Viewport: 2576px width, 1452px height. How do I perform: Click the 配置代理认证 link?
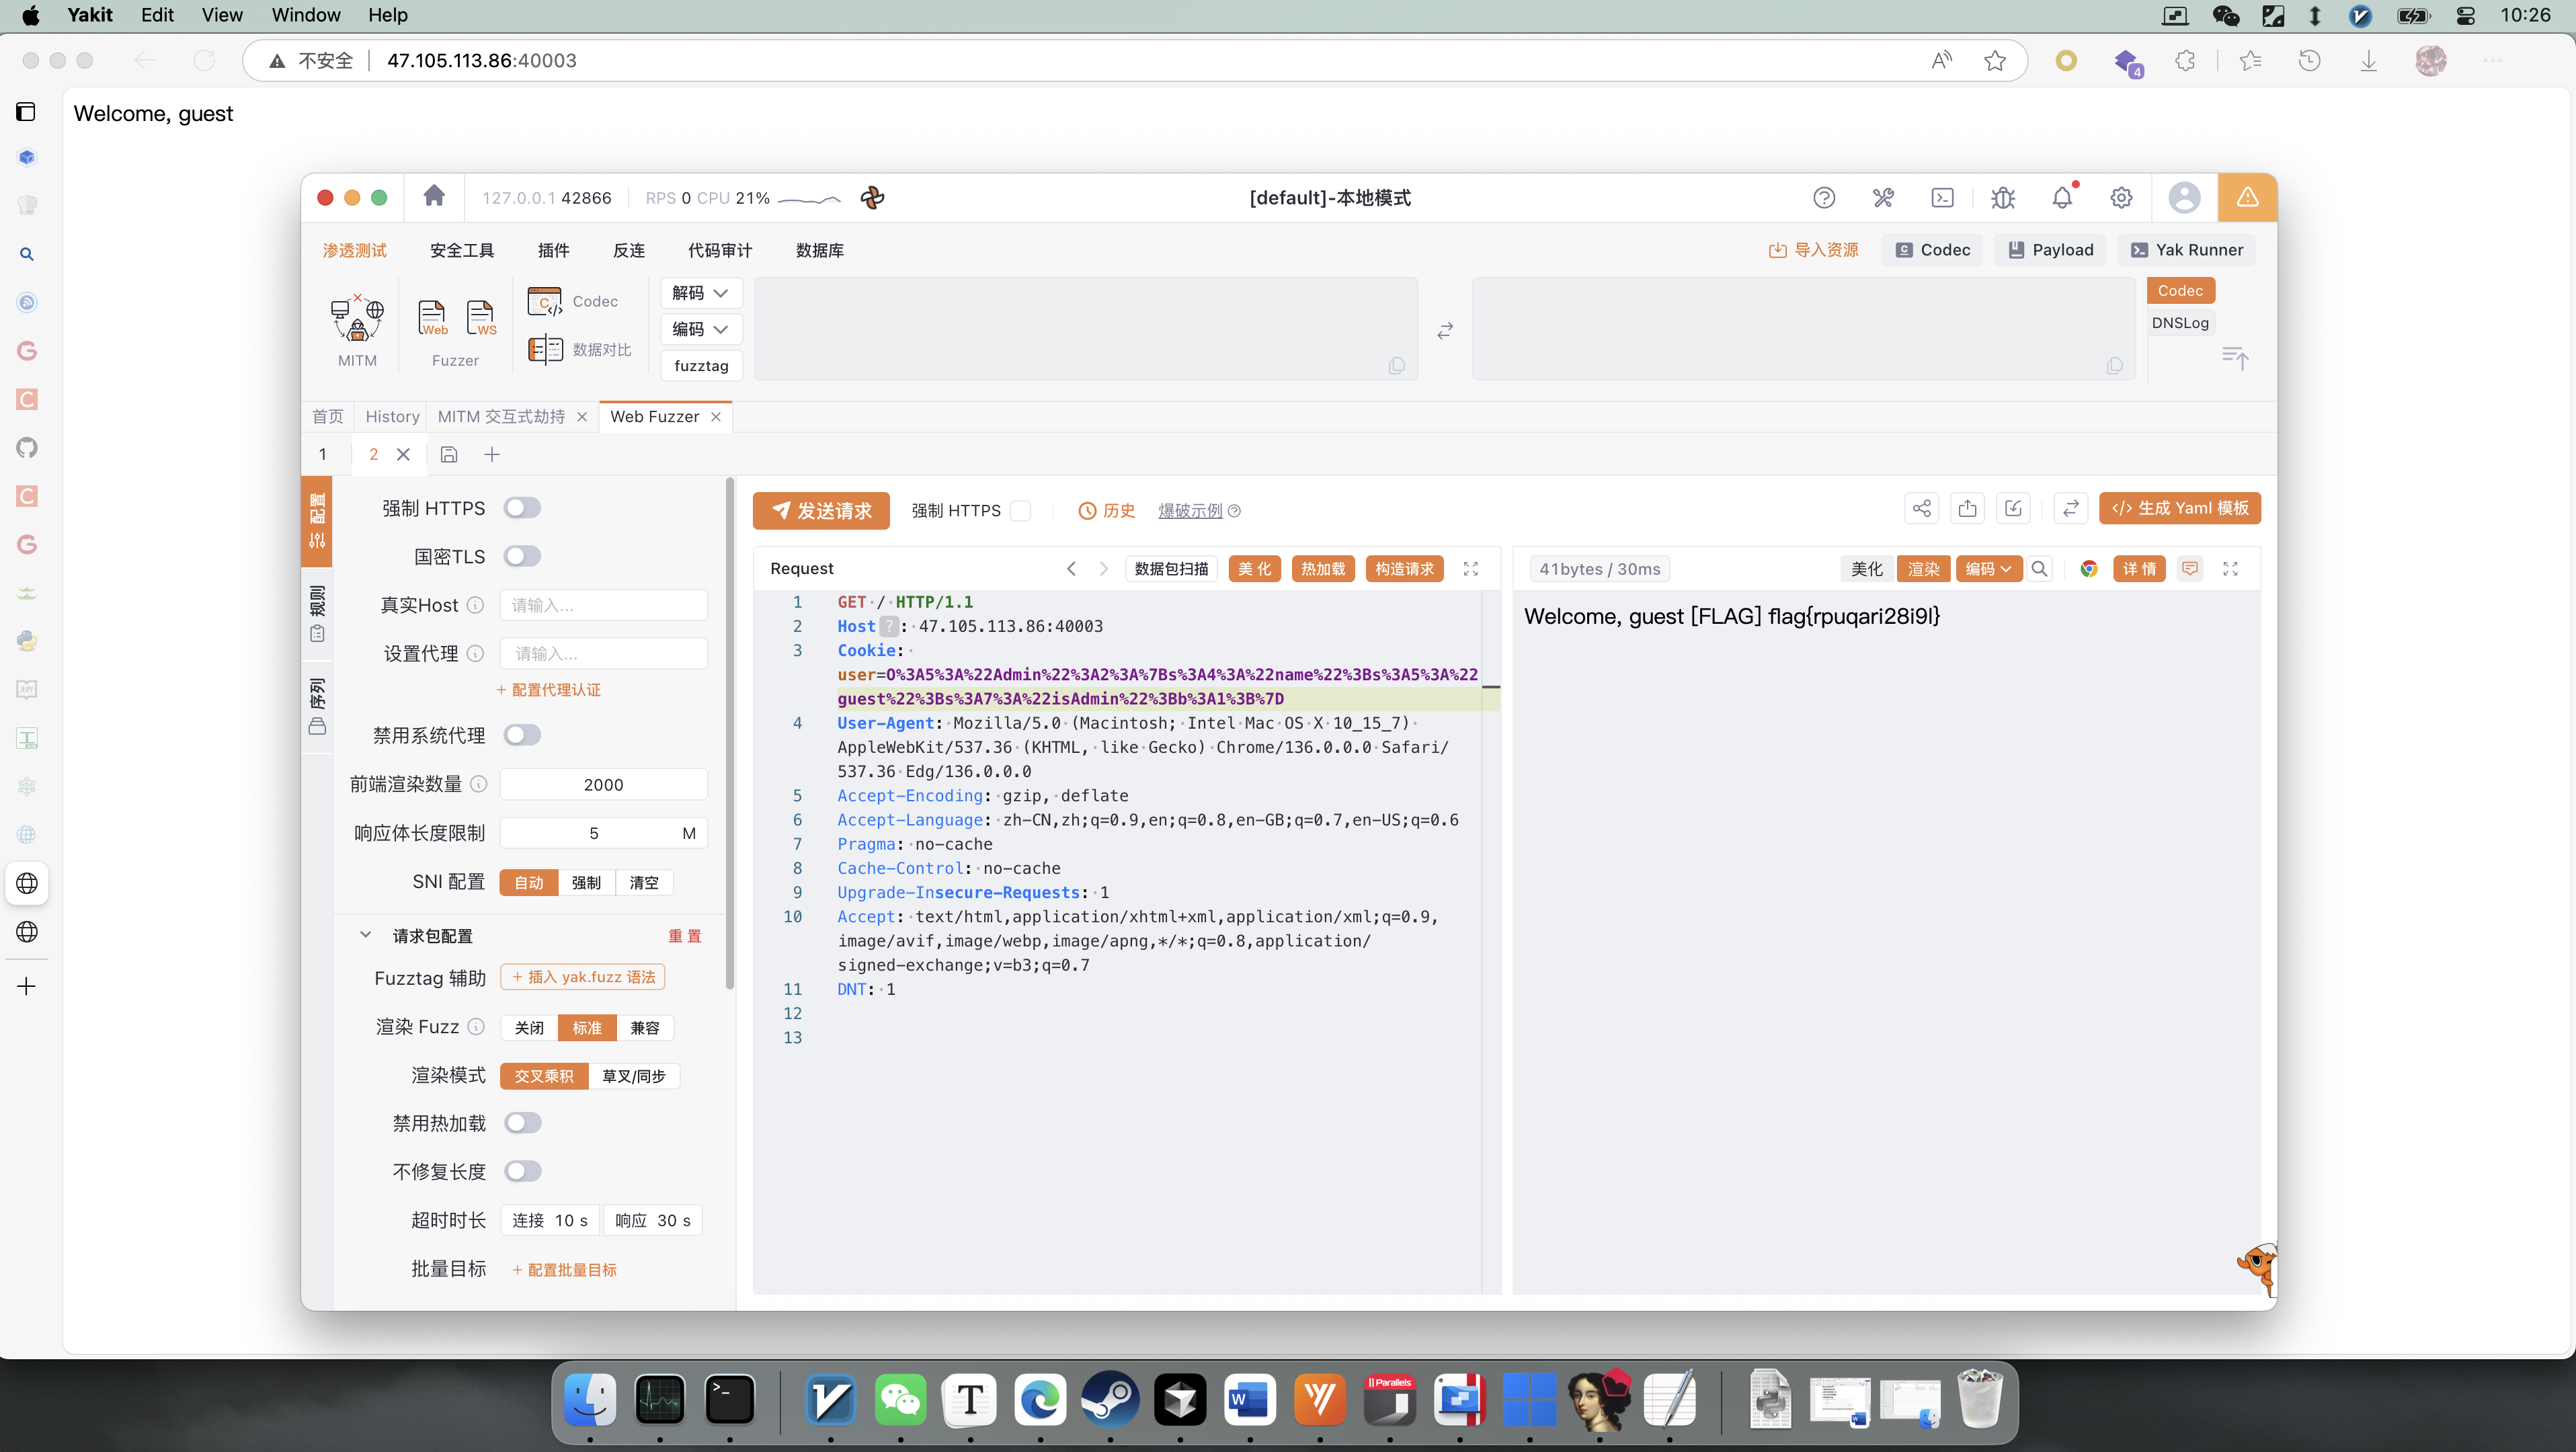click(549, 690)
